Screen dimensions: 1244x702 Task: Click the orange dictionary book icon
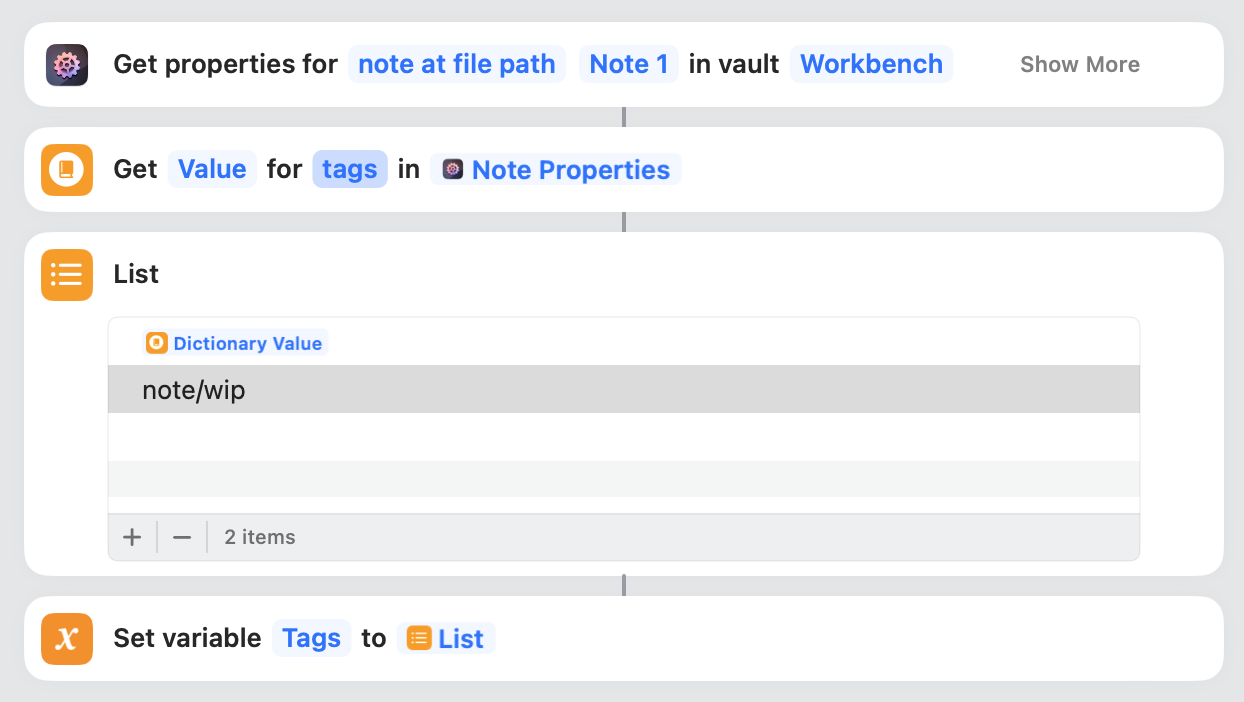[67, 170]
